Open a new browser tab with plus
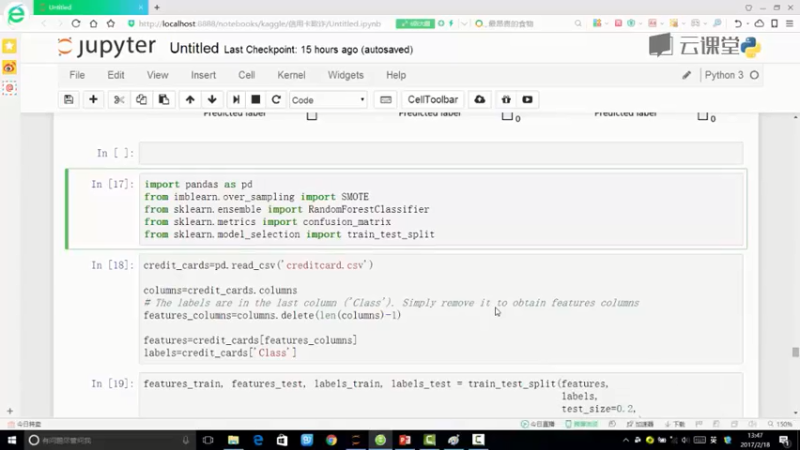Screen dimensions: 800x450 point(157,7)
